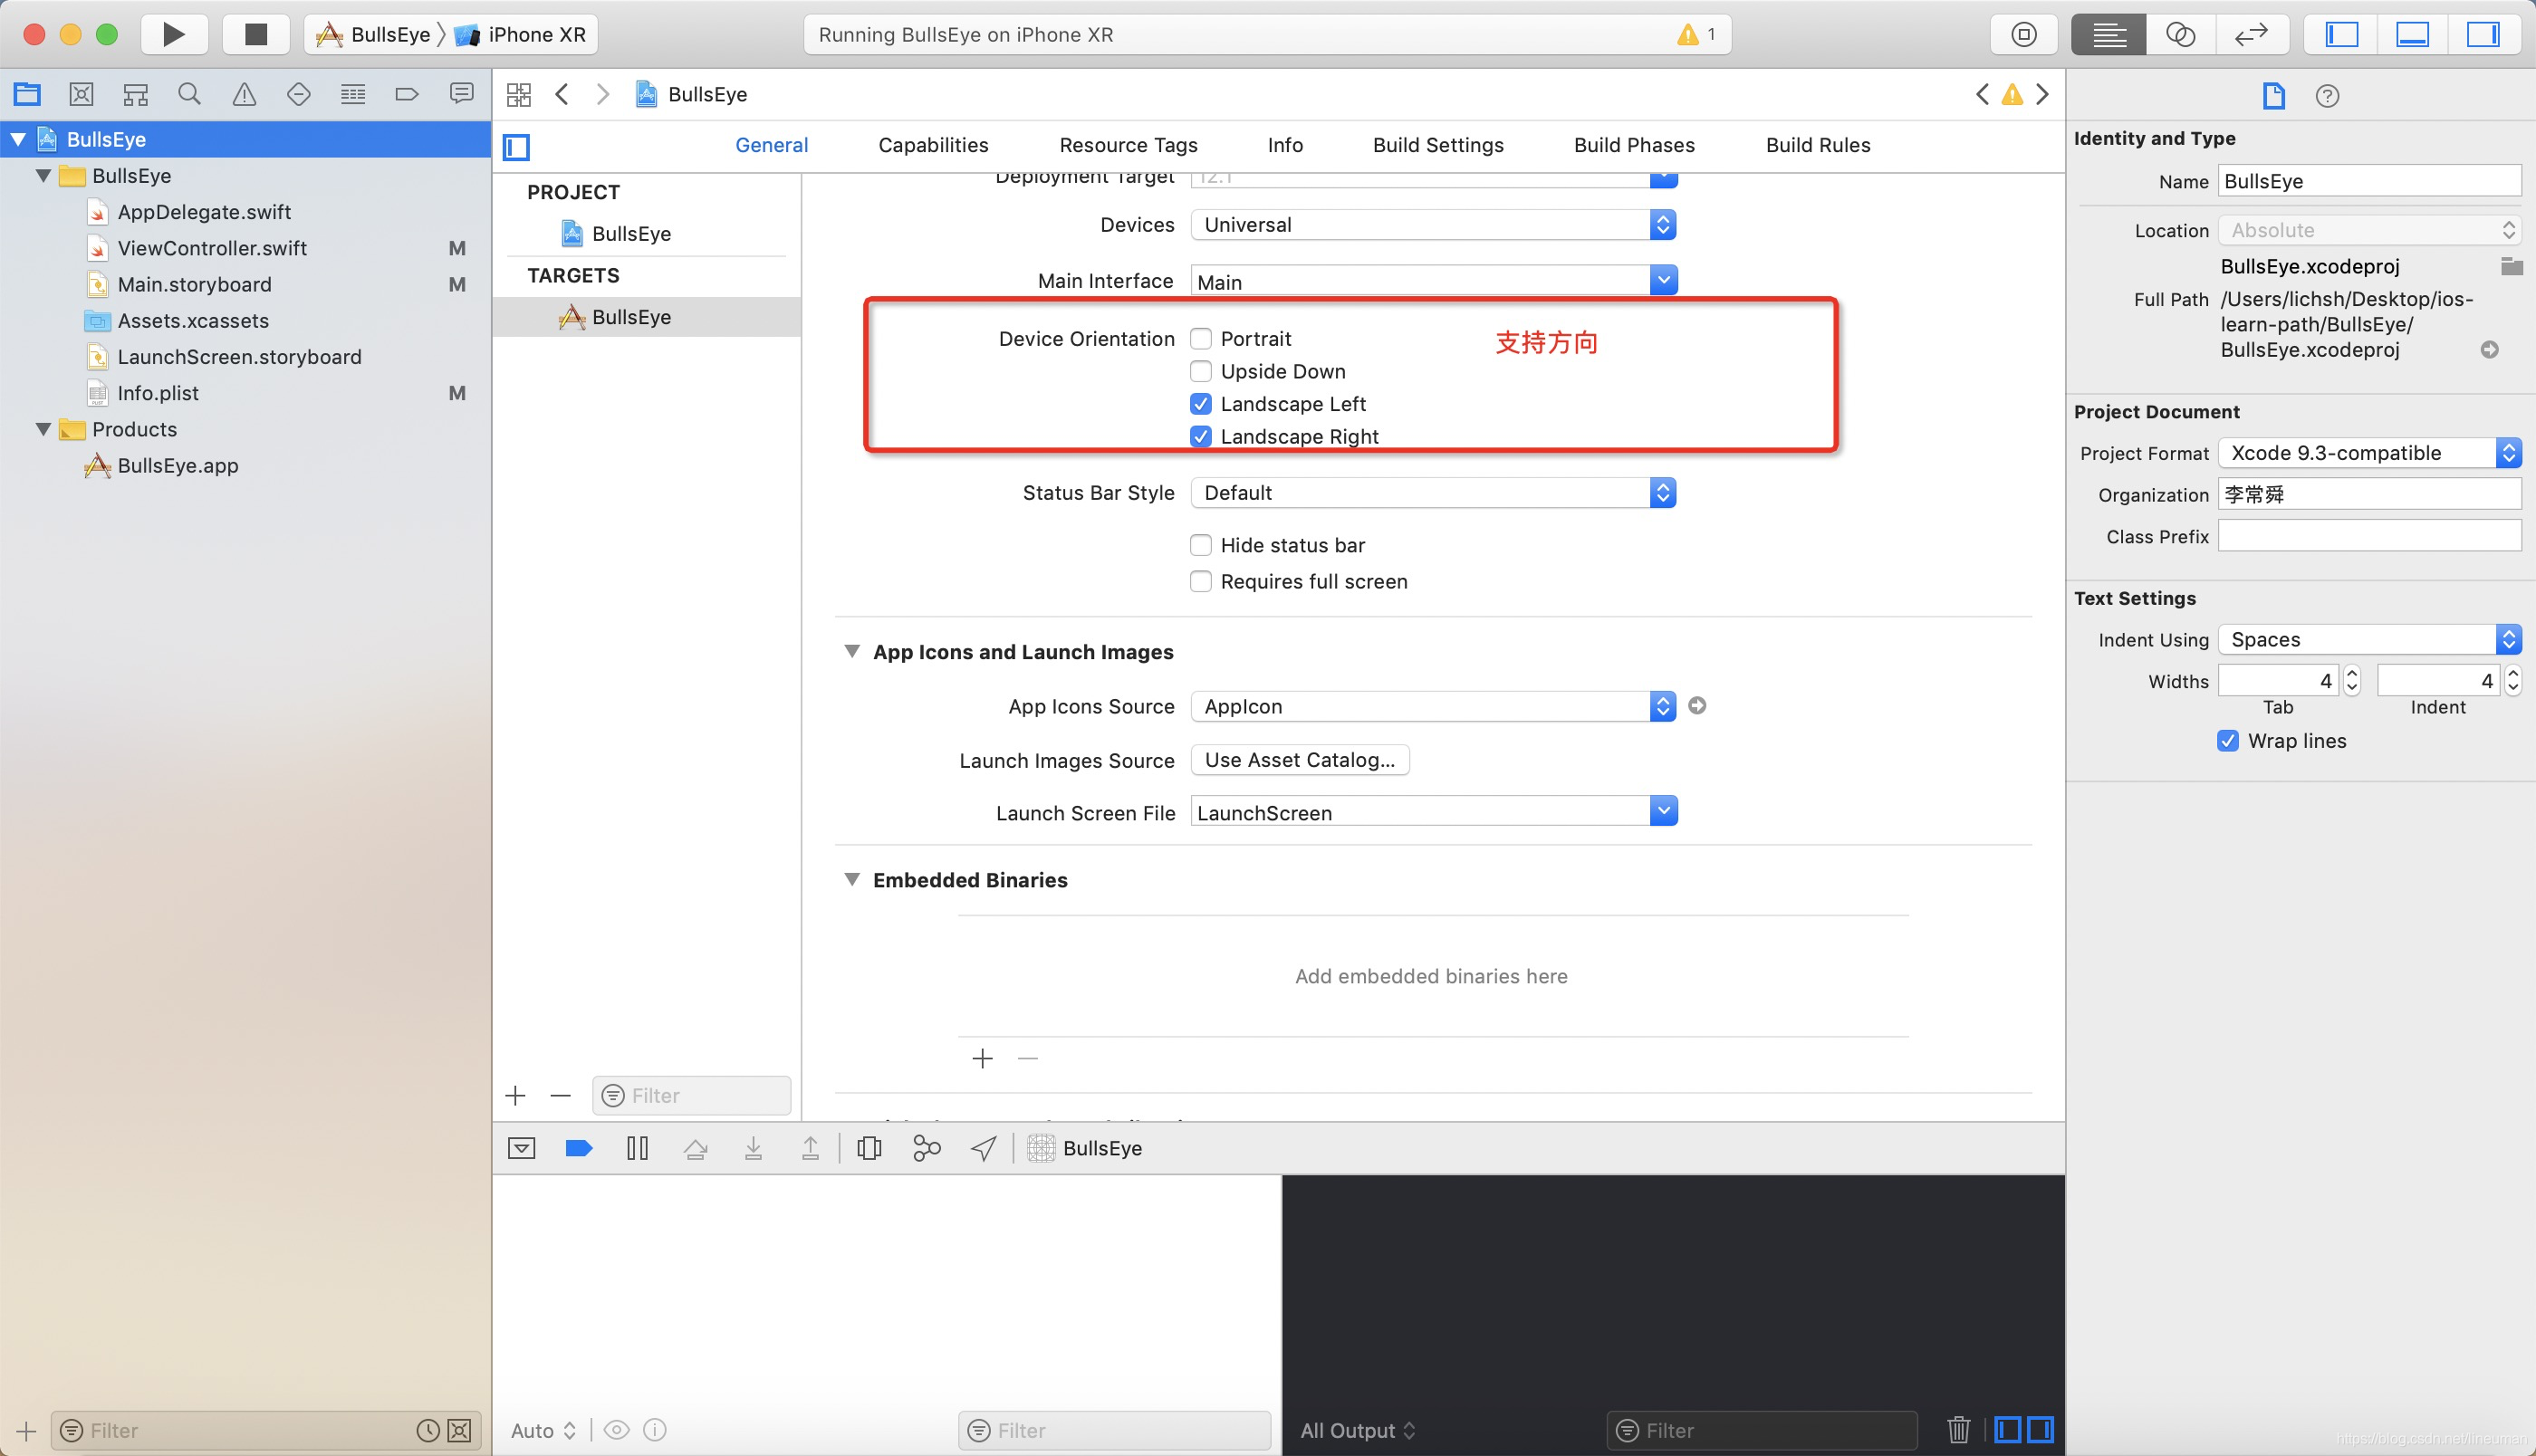
Task: Click the Add embedded binaries plus button
Action: pos(983,1058)
